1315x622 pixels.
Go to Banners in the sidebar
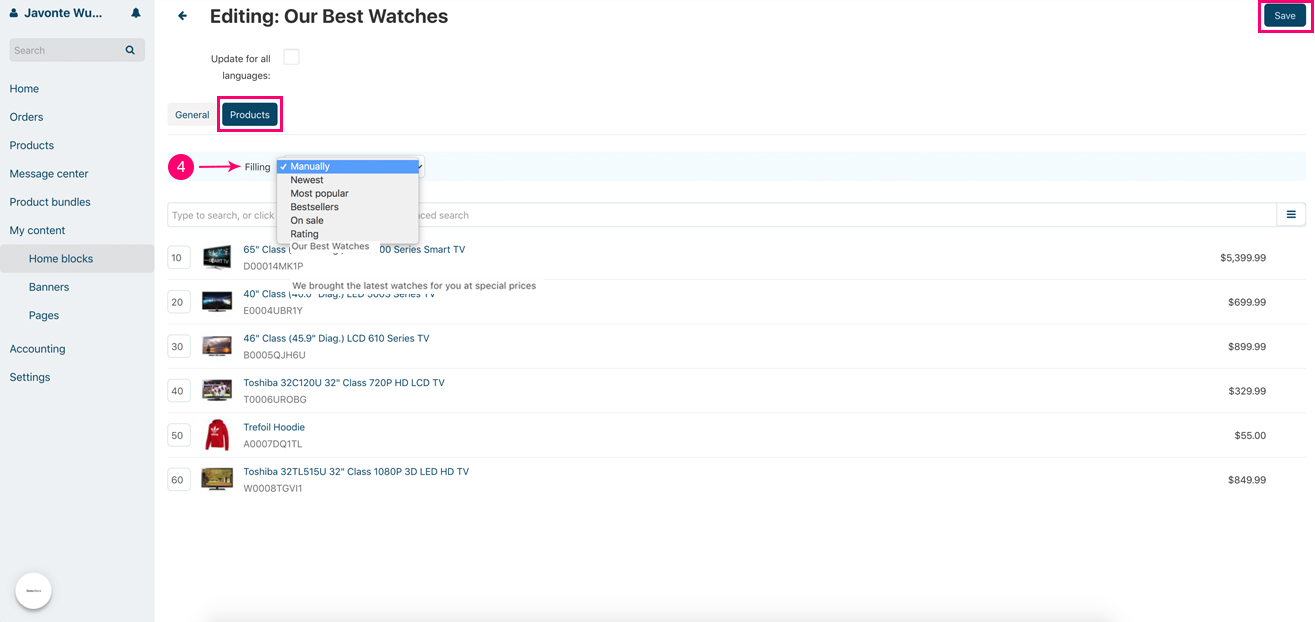[49, 287]
